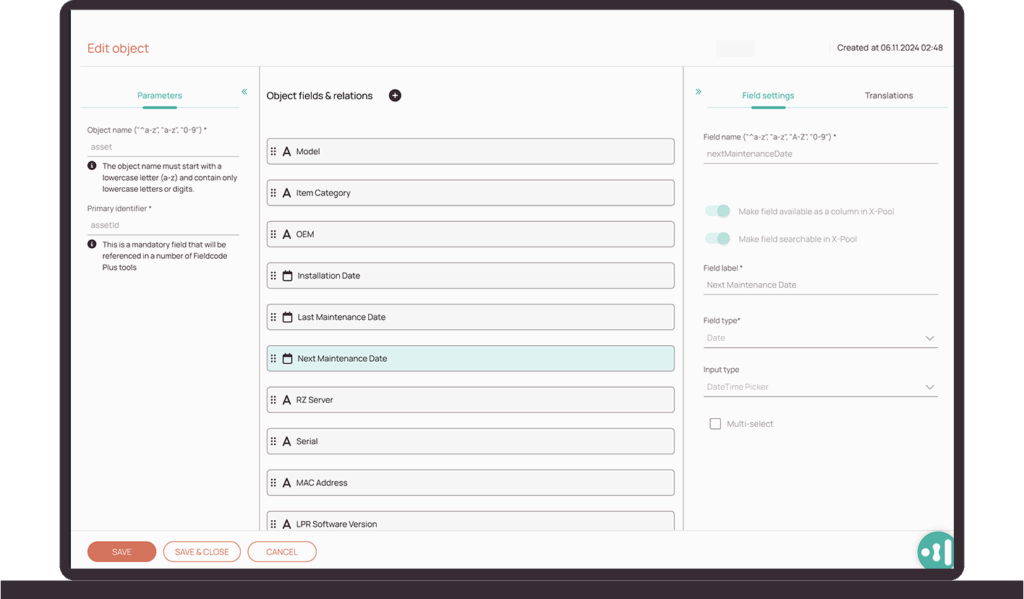Click the calendar icon on Last Maintenance Date
Viewport: 1024px width, 599px height.
click(x=287, y=317)
